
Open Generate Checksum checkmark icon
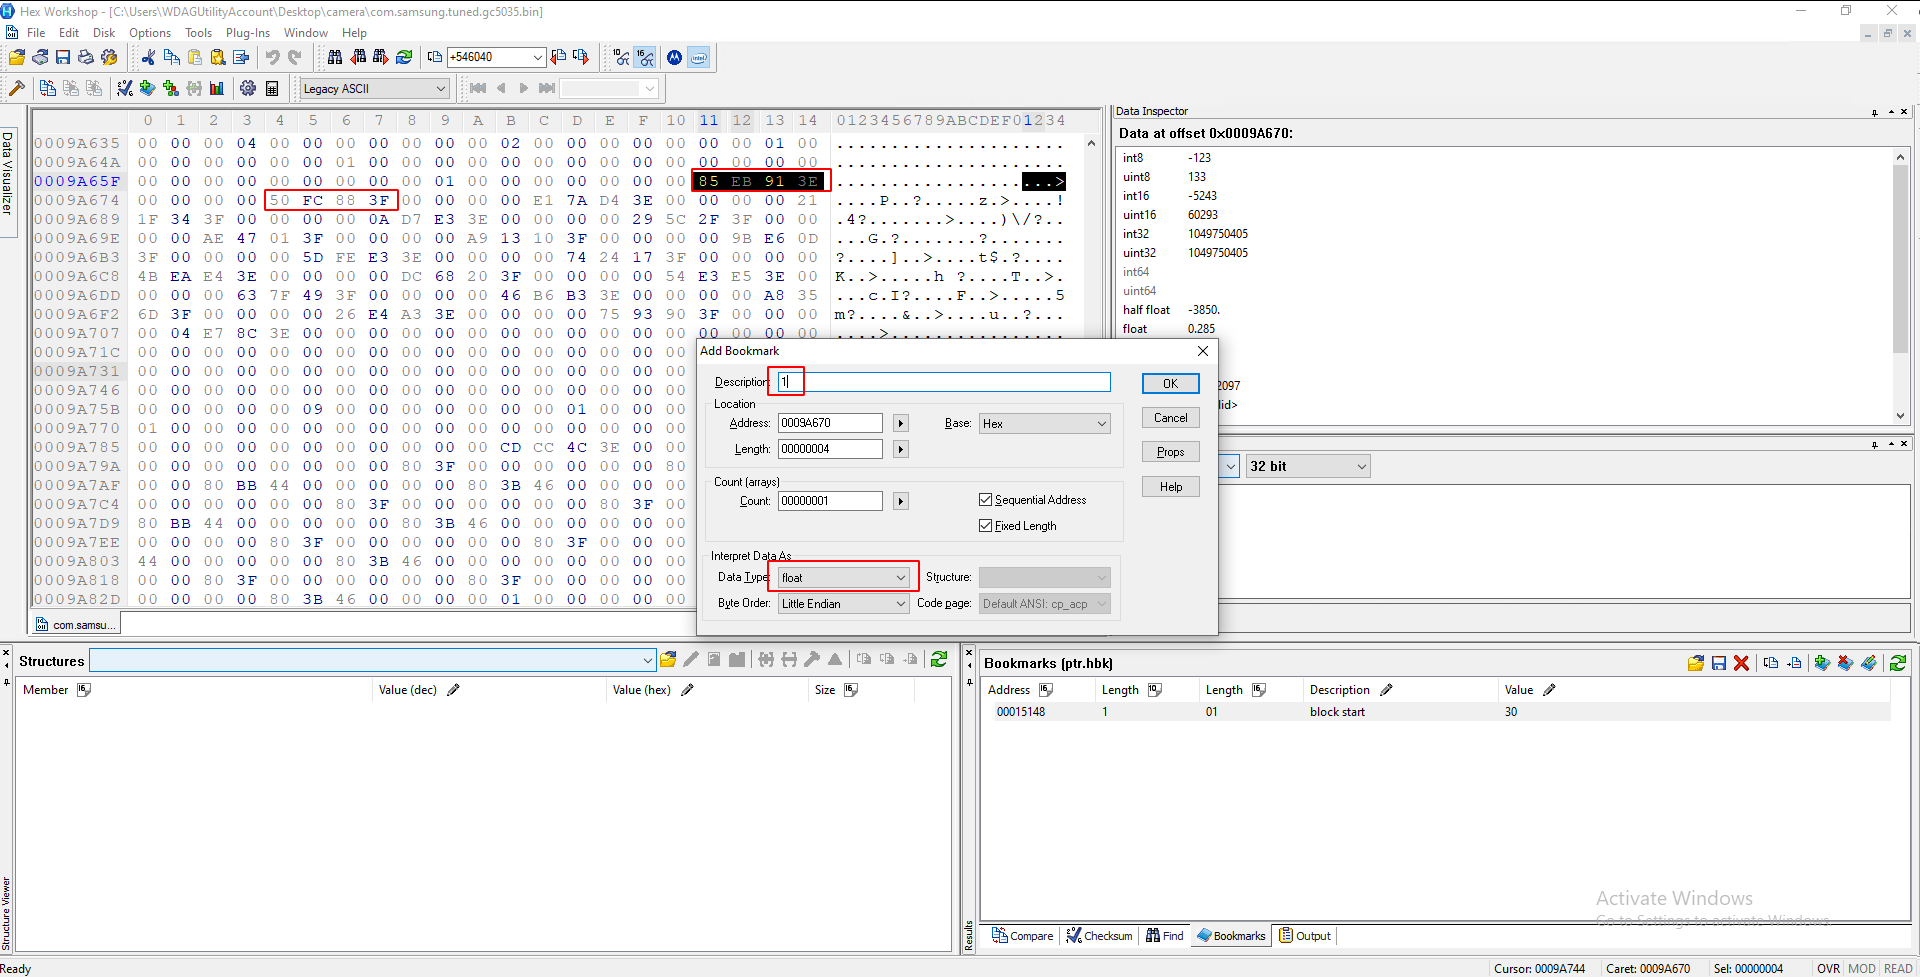[125, 89]
